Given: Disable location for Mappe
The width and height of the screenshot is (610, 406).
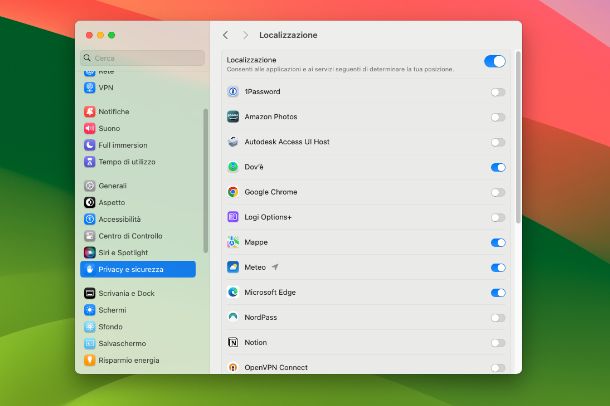Looking at the screenshot, I should click(498, 243).
